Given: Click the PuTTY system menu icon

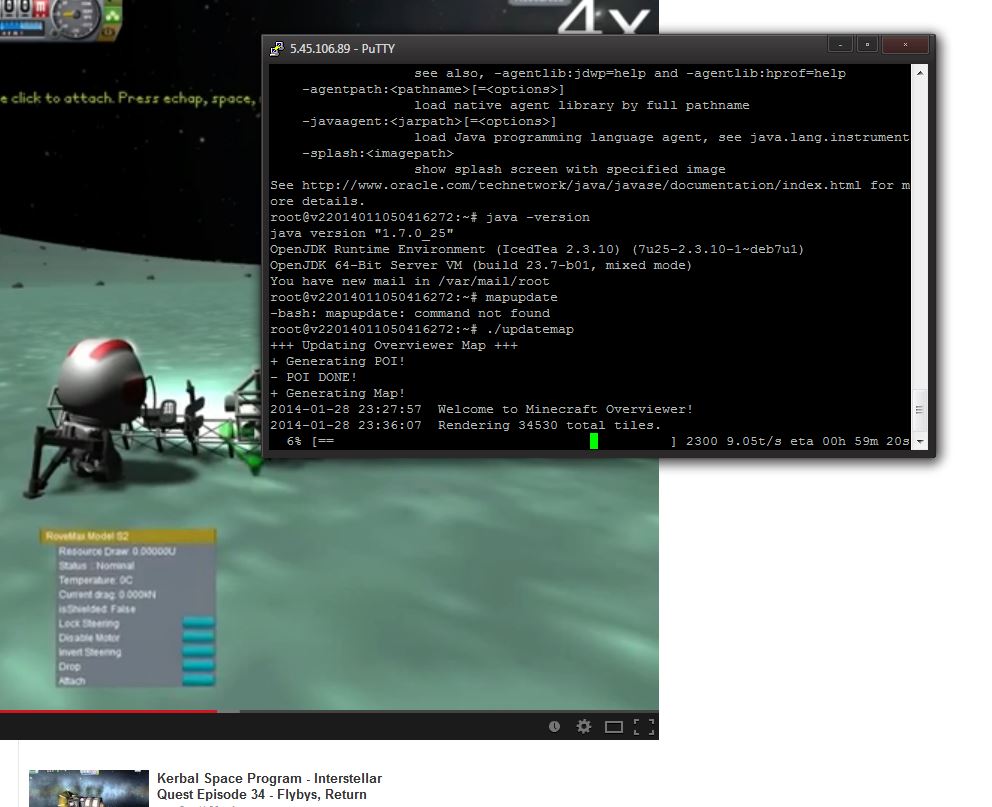Looking at the screenshot, I should tap(276, 49).
